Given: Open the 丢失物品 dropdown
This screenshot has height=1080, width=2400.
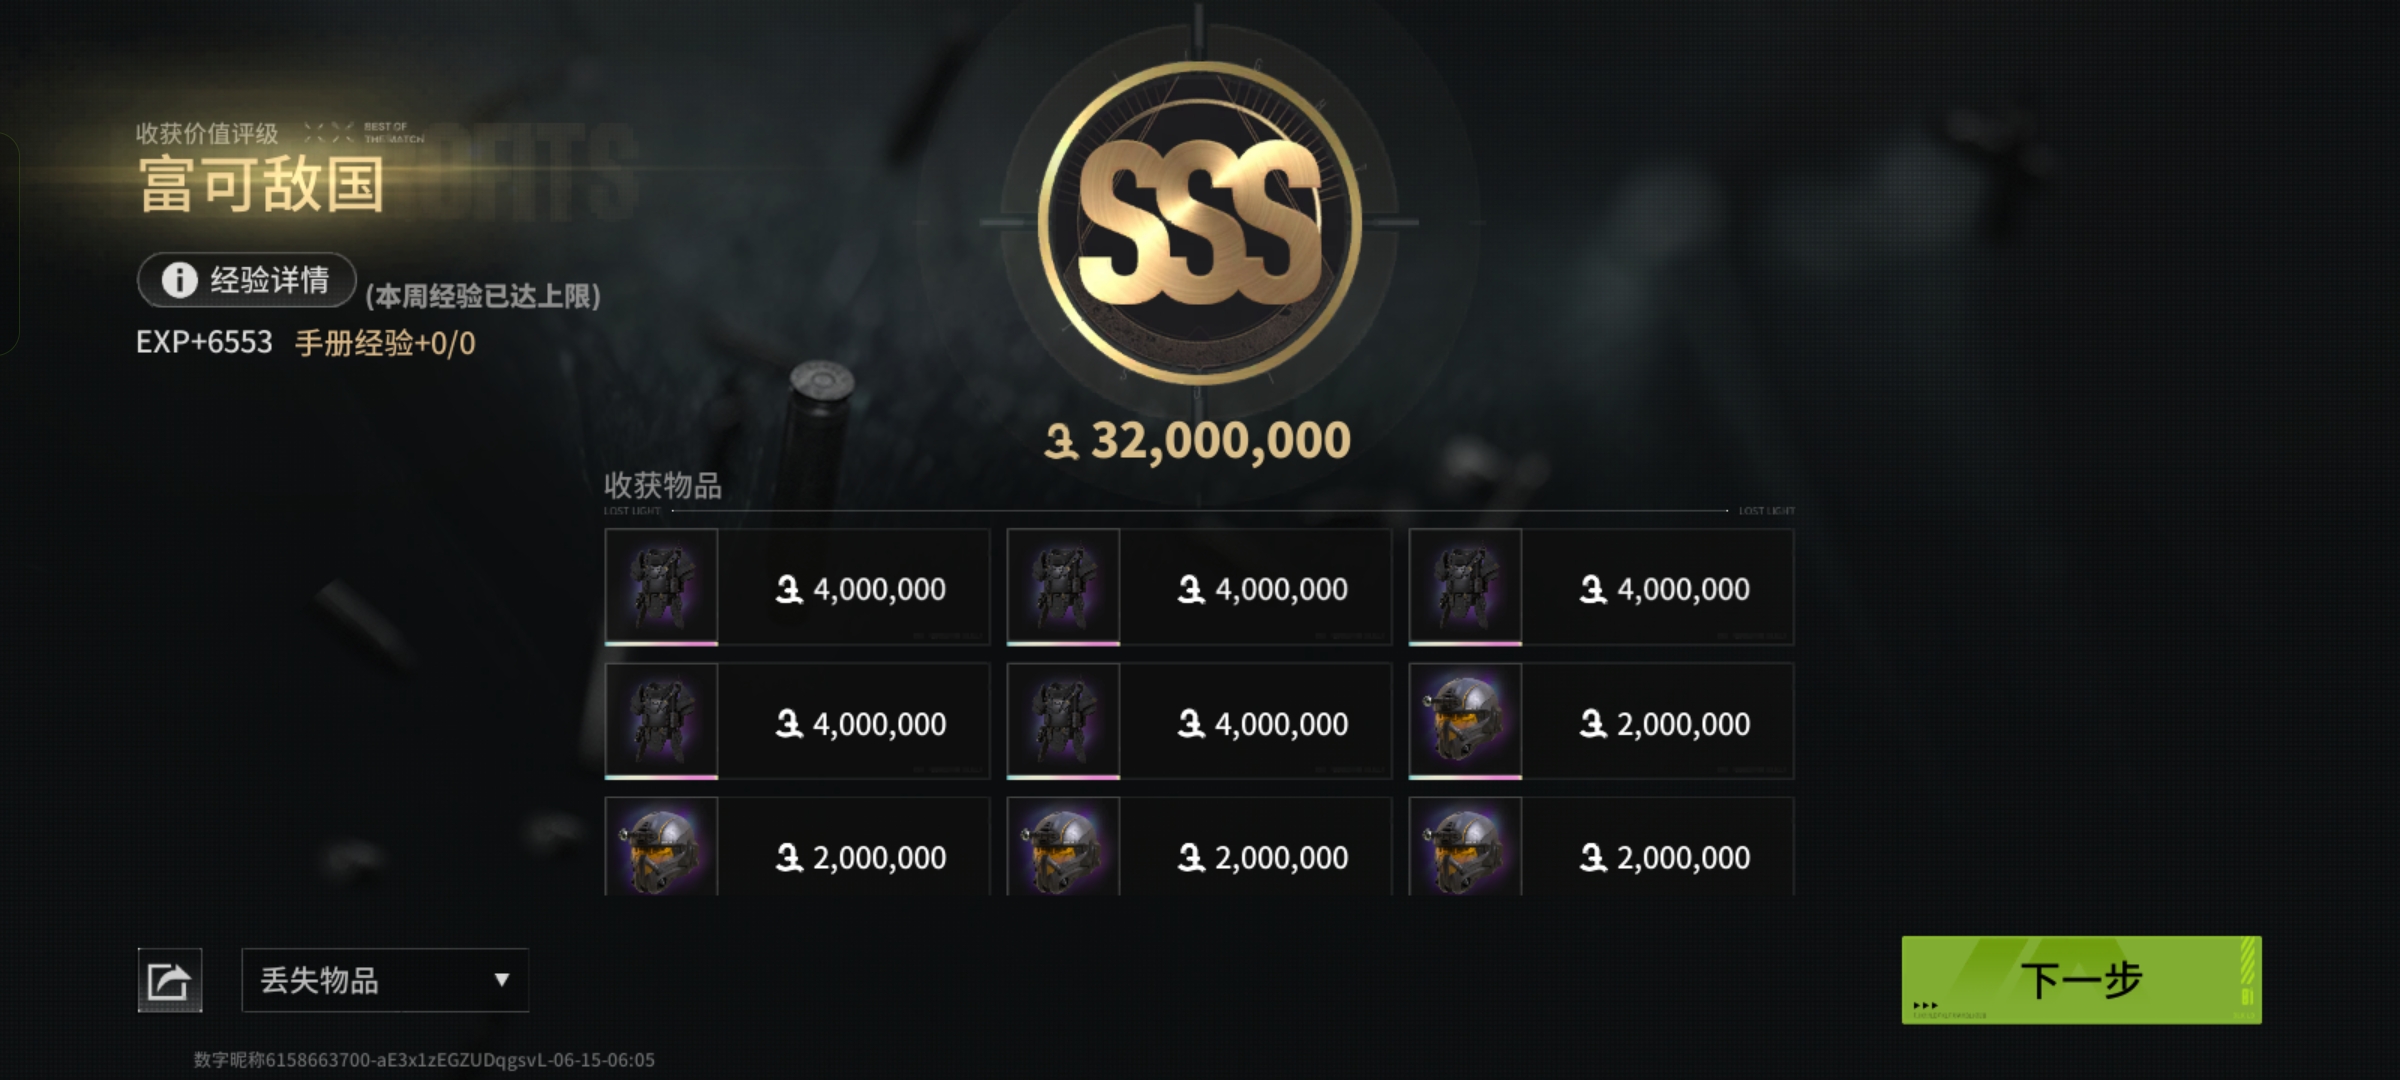Looking at the screenshot, I should coord(385,980).
